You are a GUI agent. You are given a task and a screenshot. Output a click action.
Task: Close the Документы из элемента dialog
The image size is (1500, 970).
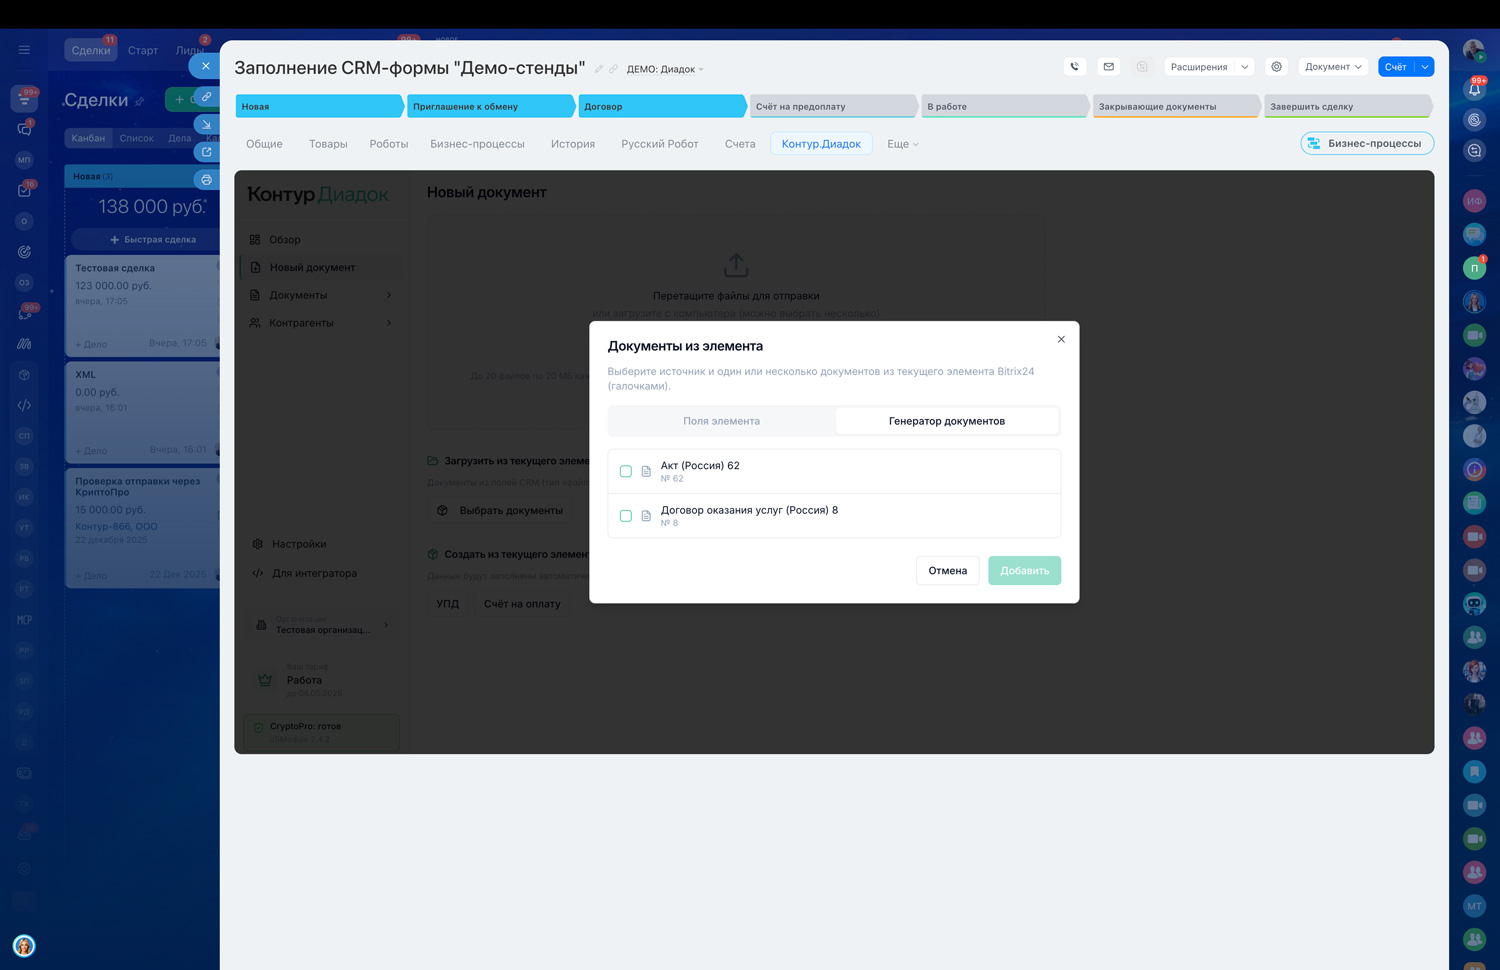tap(1061, 339)
